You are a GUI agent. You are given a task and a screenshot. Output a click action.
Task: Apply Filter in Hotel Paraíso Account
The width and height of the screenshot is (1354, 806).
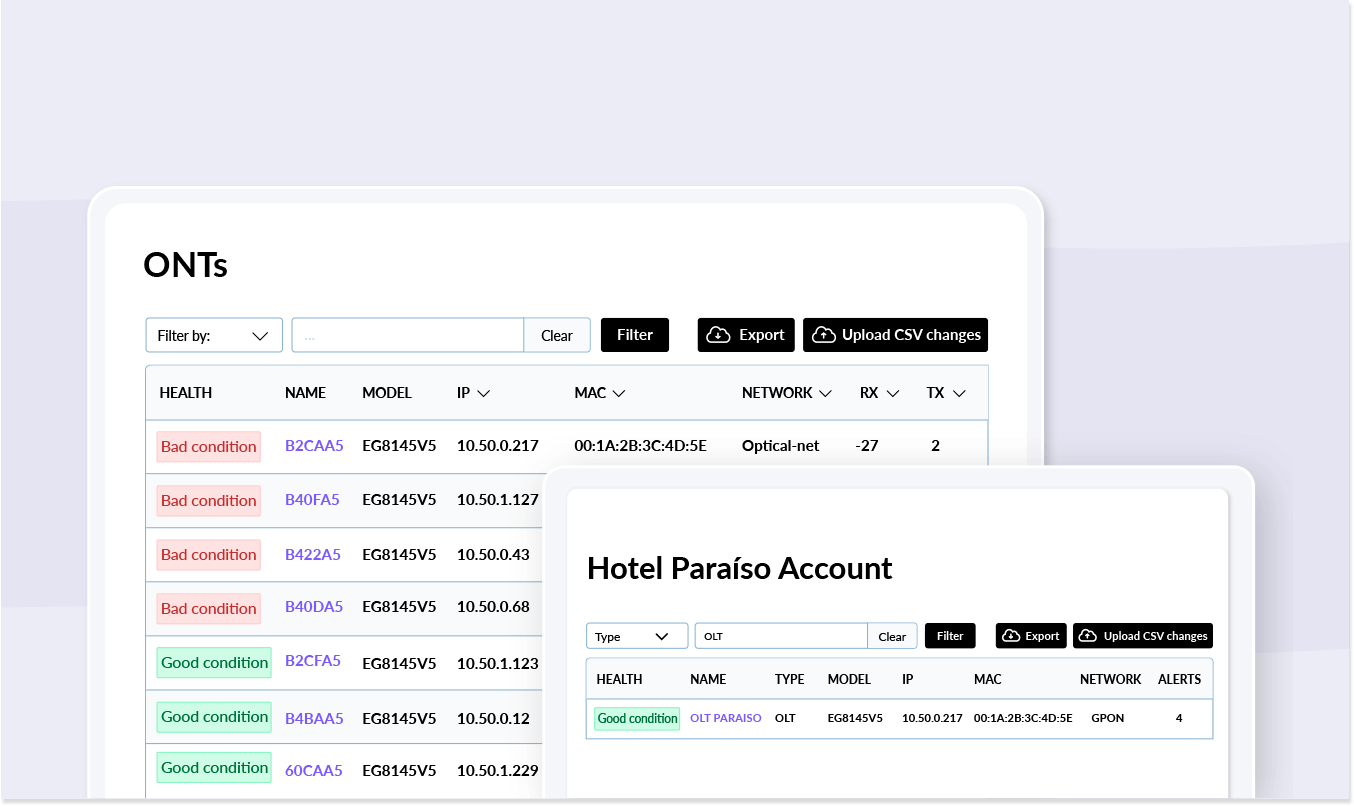950,636
